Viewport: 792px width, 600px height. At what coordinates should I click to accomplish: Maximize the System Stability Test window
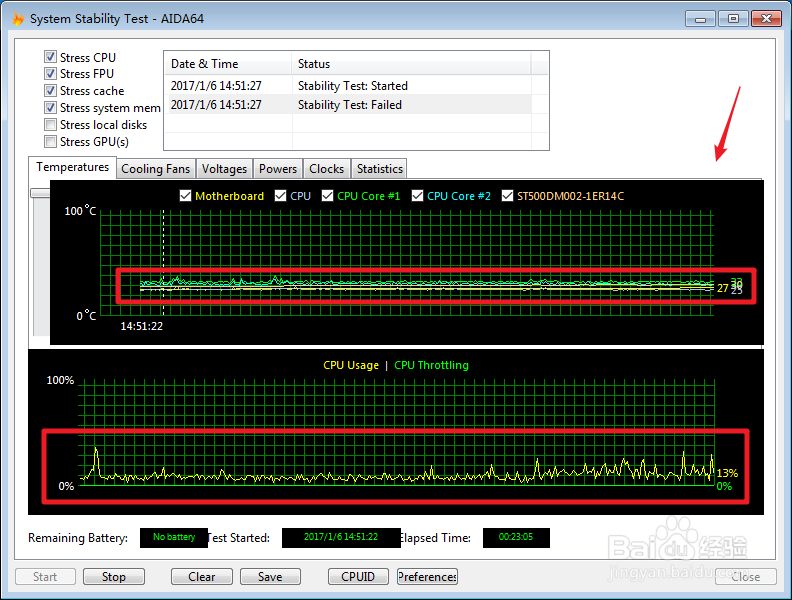tap(733, 18)
